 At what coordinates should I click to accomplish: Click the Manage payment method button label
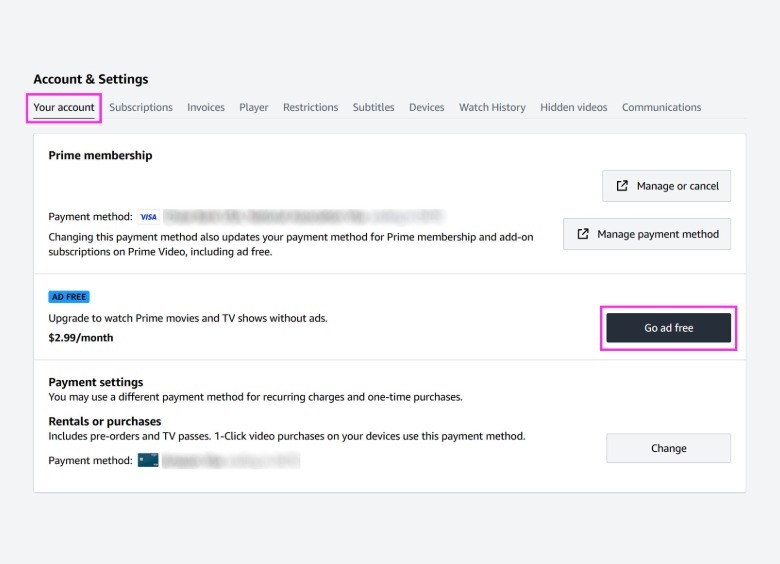tap(658, 234)
